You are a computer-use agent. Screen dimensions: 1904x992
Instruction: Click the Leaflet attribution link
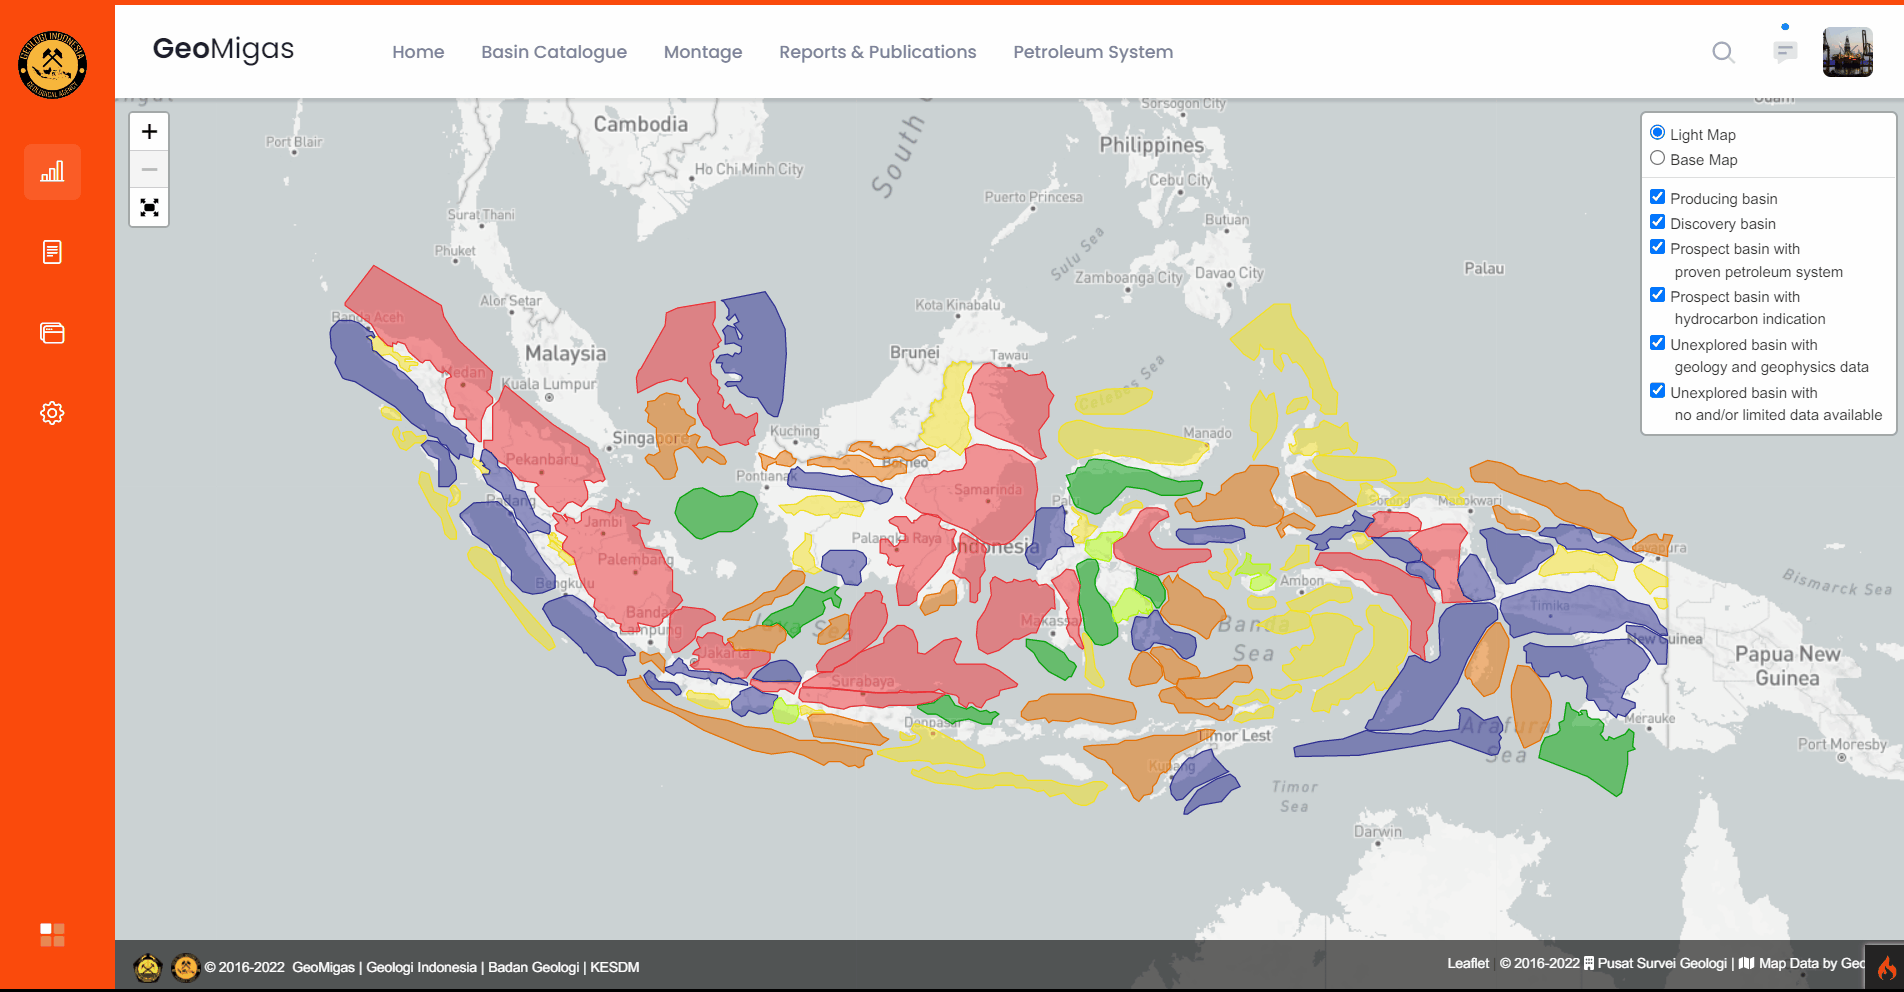[1468, 963]
